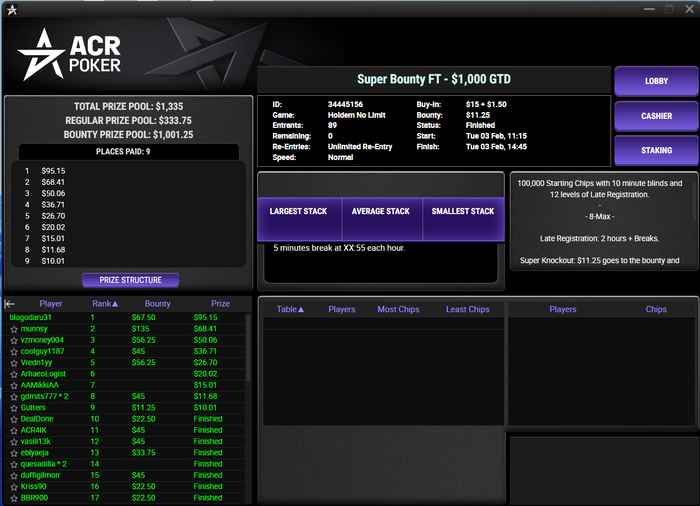Toggle favorite star for gdmits777
Image resolution: width=700 pixels, height=506 pixels.
click(x=14, y=397)
